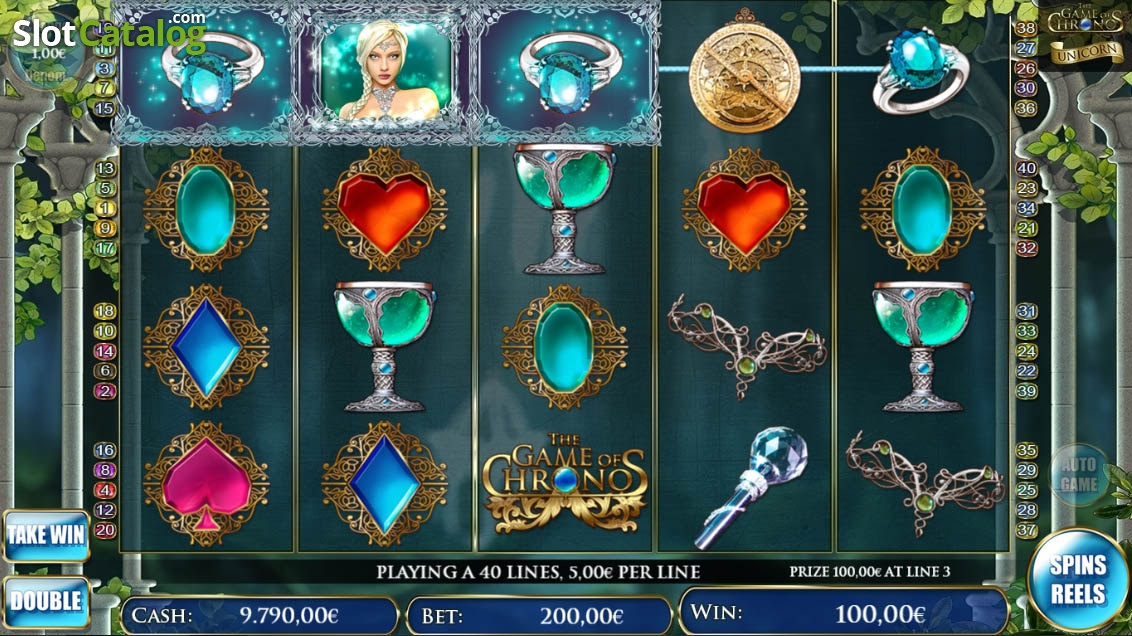Click the SPINS REELS button

point(1078,580)
